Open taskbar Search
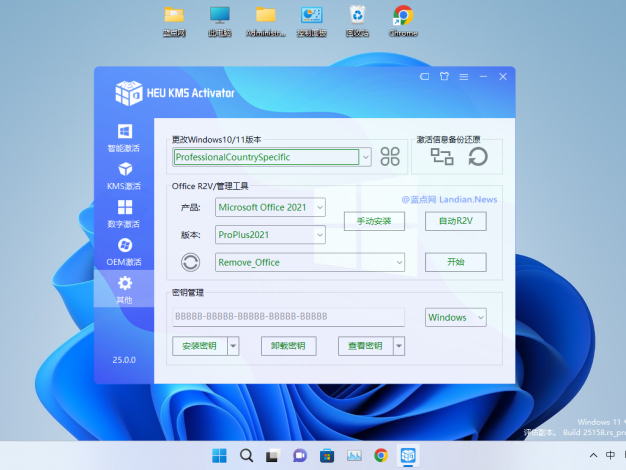The image size is (626, 470). (246, 456)
